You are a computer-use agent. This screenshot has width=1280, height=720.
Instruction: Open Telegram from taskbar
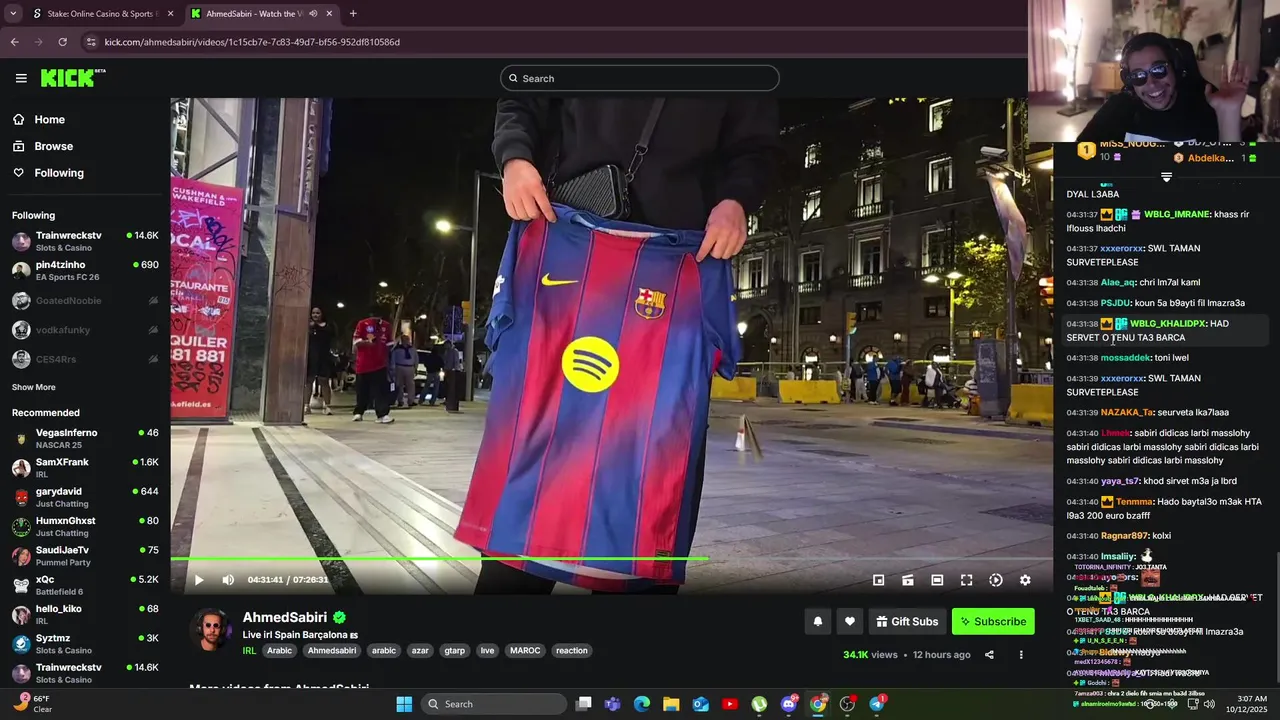tap(877, 704)
